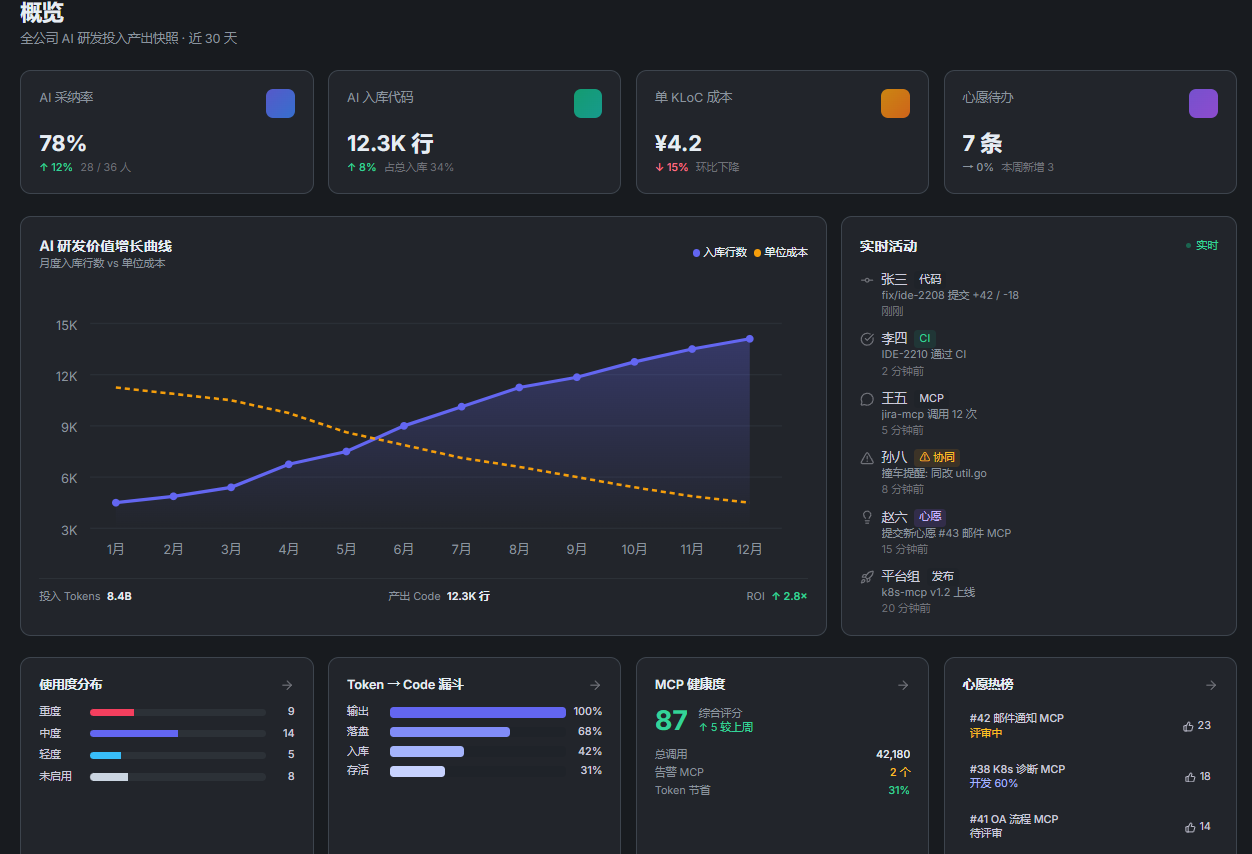
Task: Expand 使用度分布 panel via arrow
Action: [287, 685]
